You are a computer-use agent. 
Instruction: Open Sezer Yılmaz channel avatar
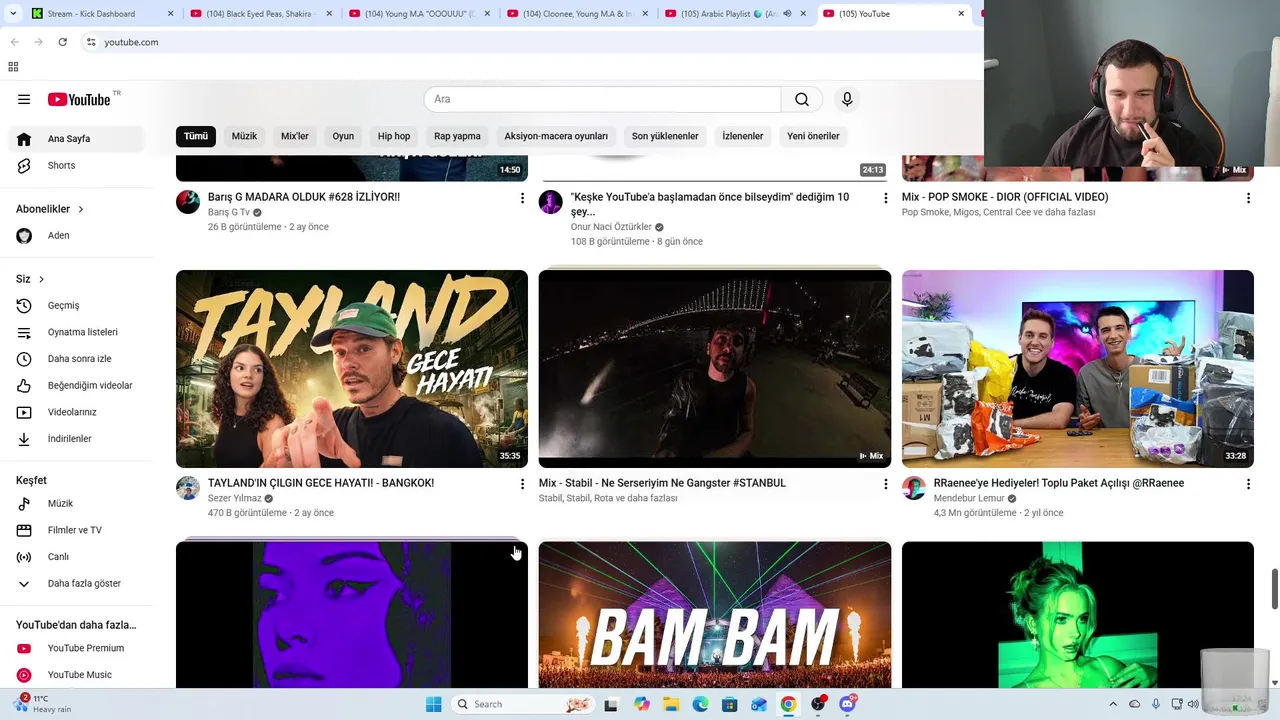[188, 488]
